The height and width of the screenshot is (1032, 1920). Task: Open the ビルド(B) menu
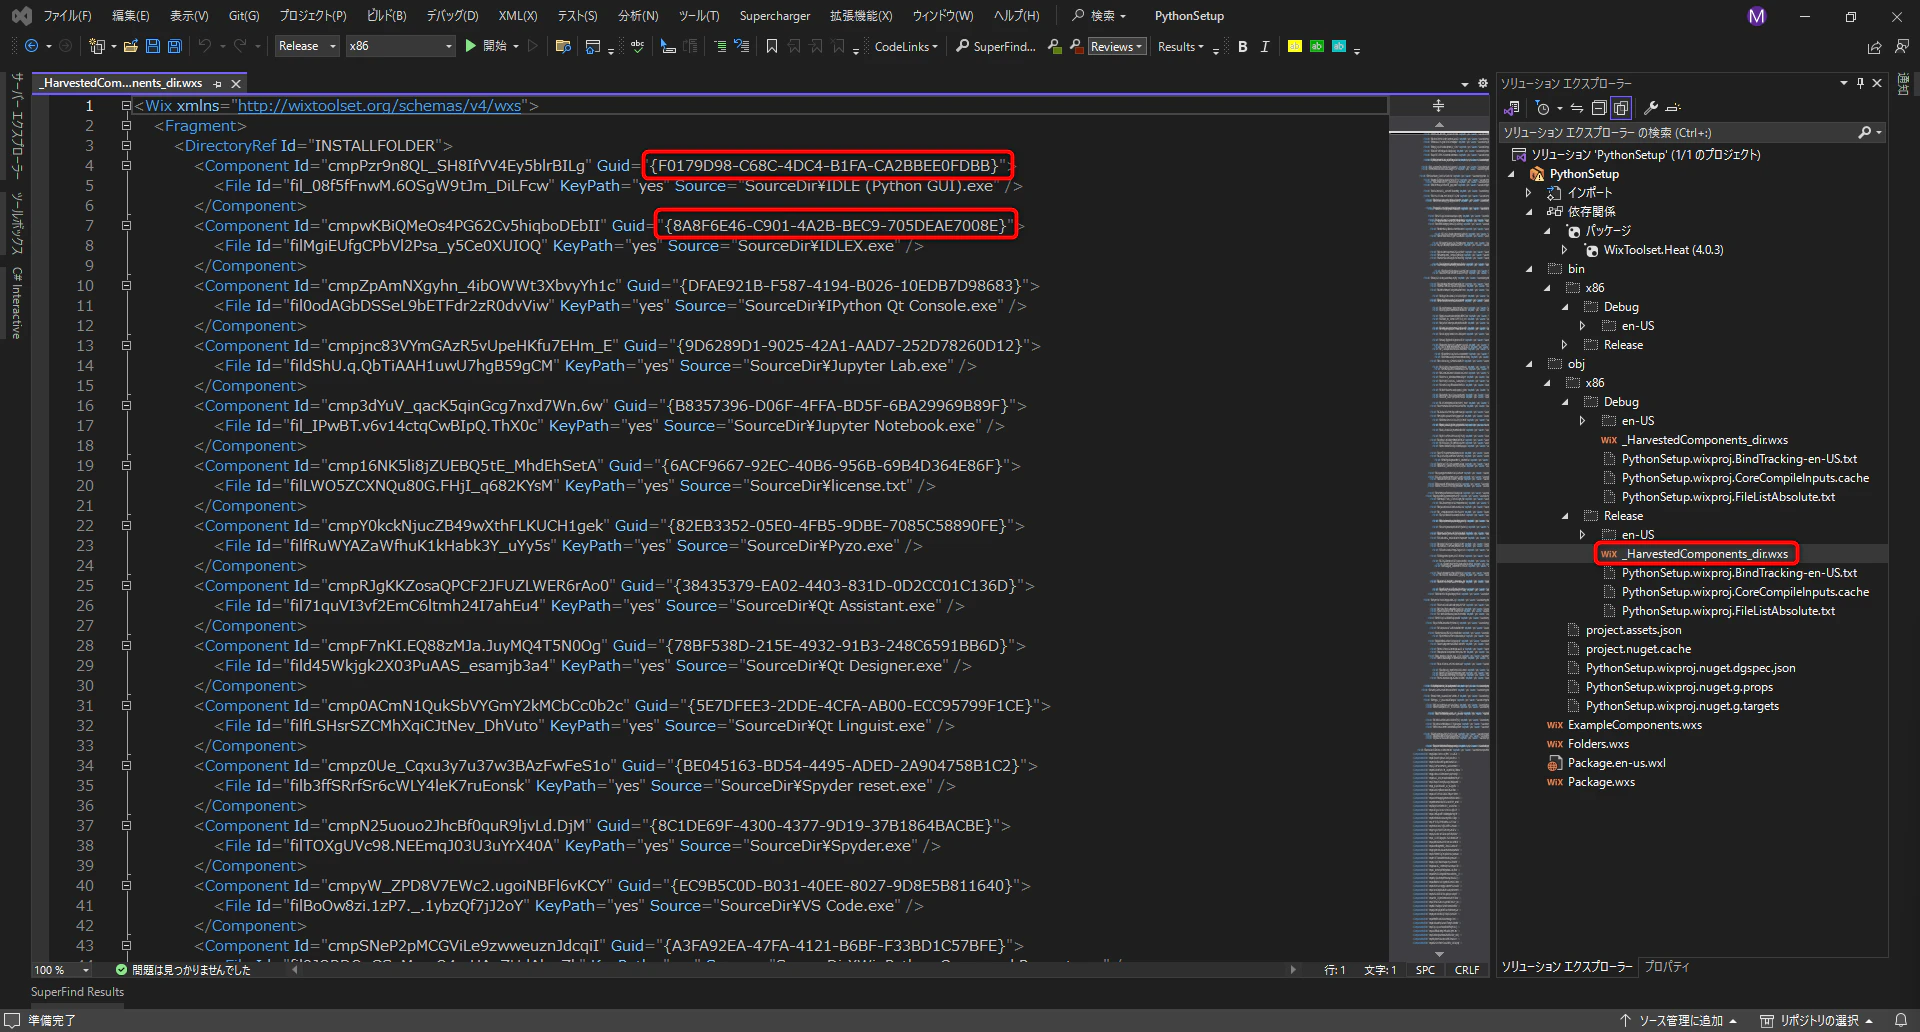coord(386,16)
